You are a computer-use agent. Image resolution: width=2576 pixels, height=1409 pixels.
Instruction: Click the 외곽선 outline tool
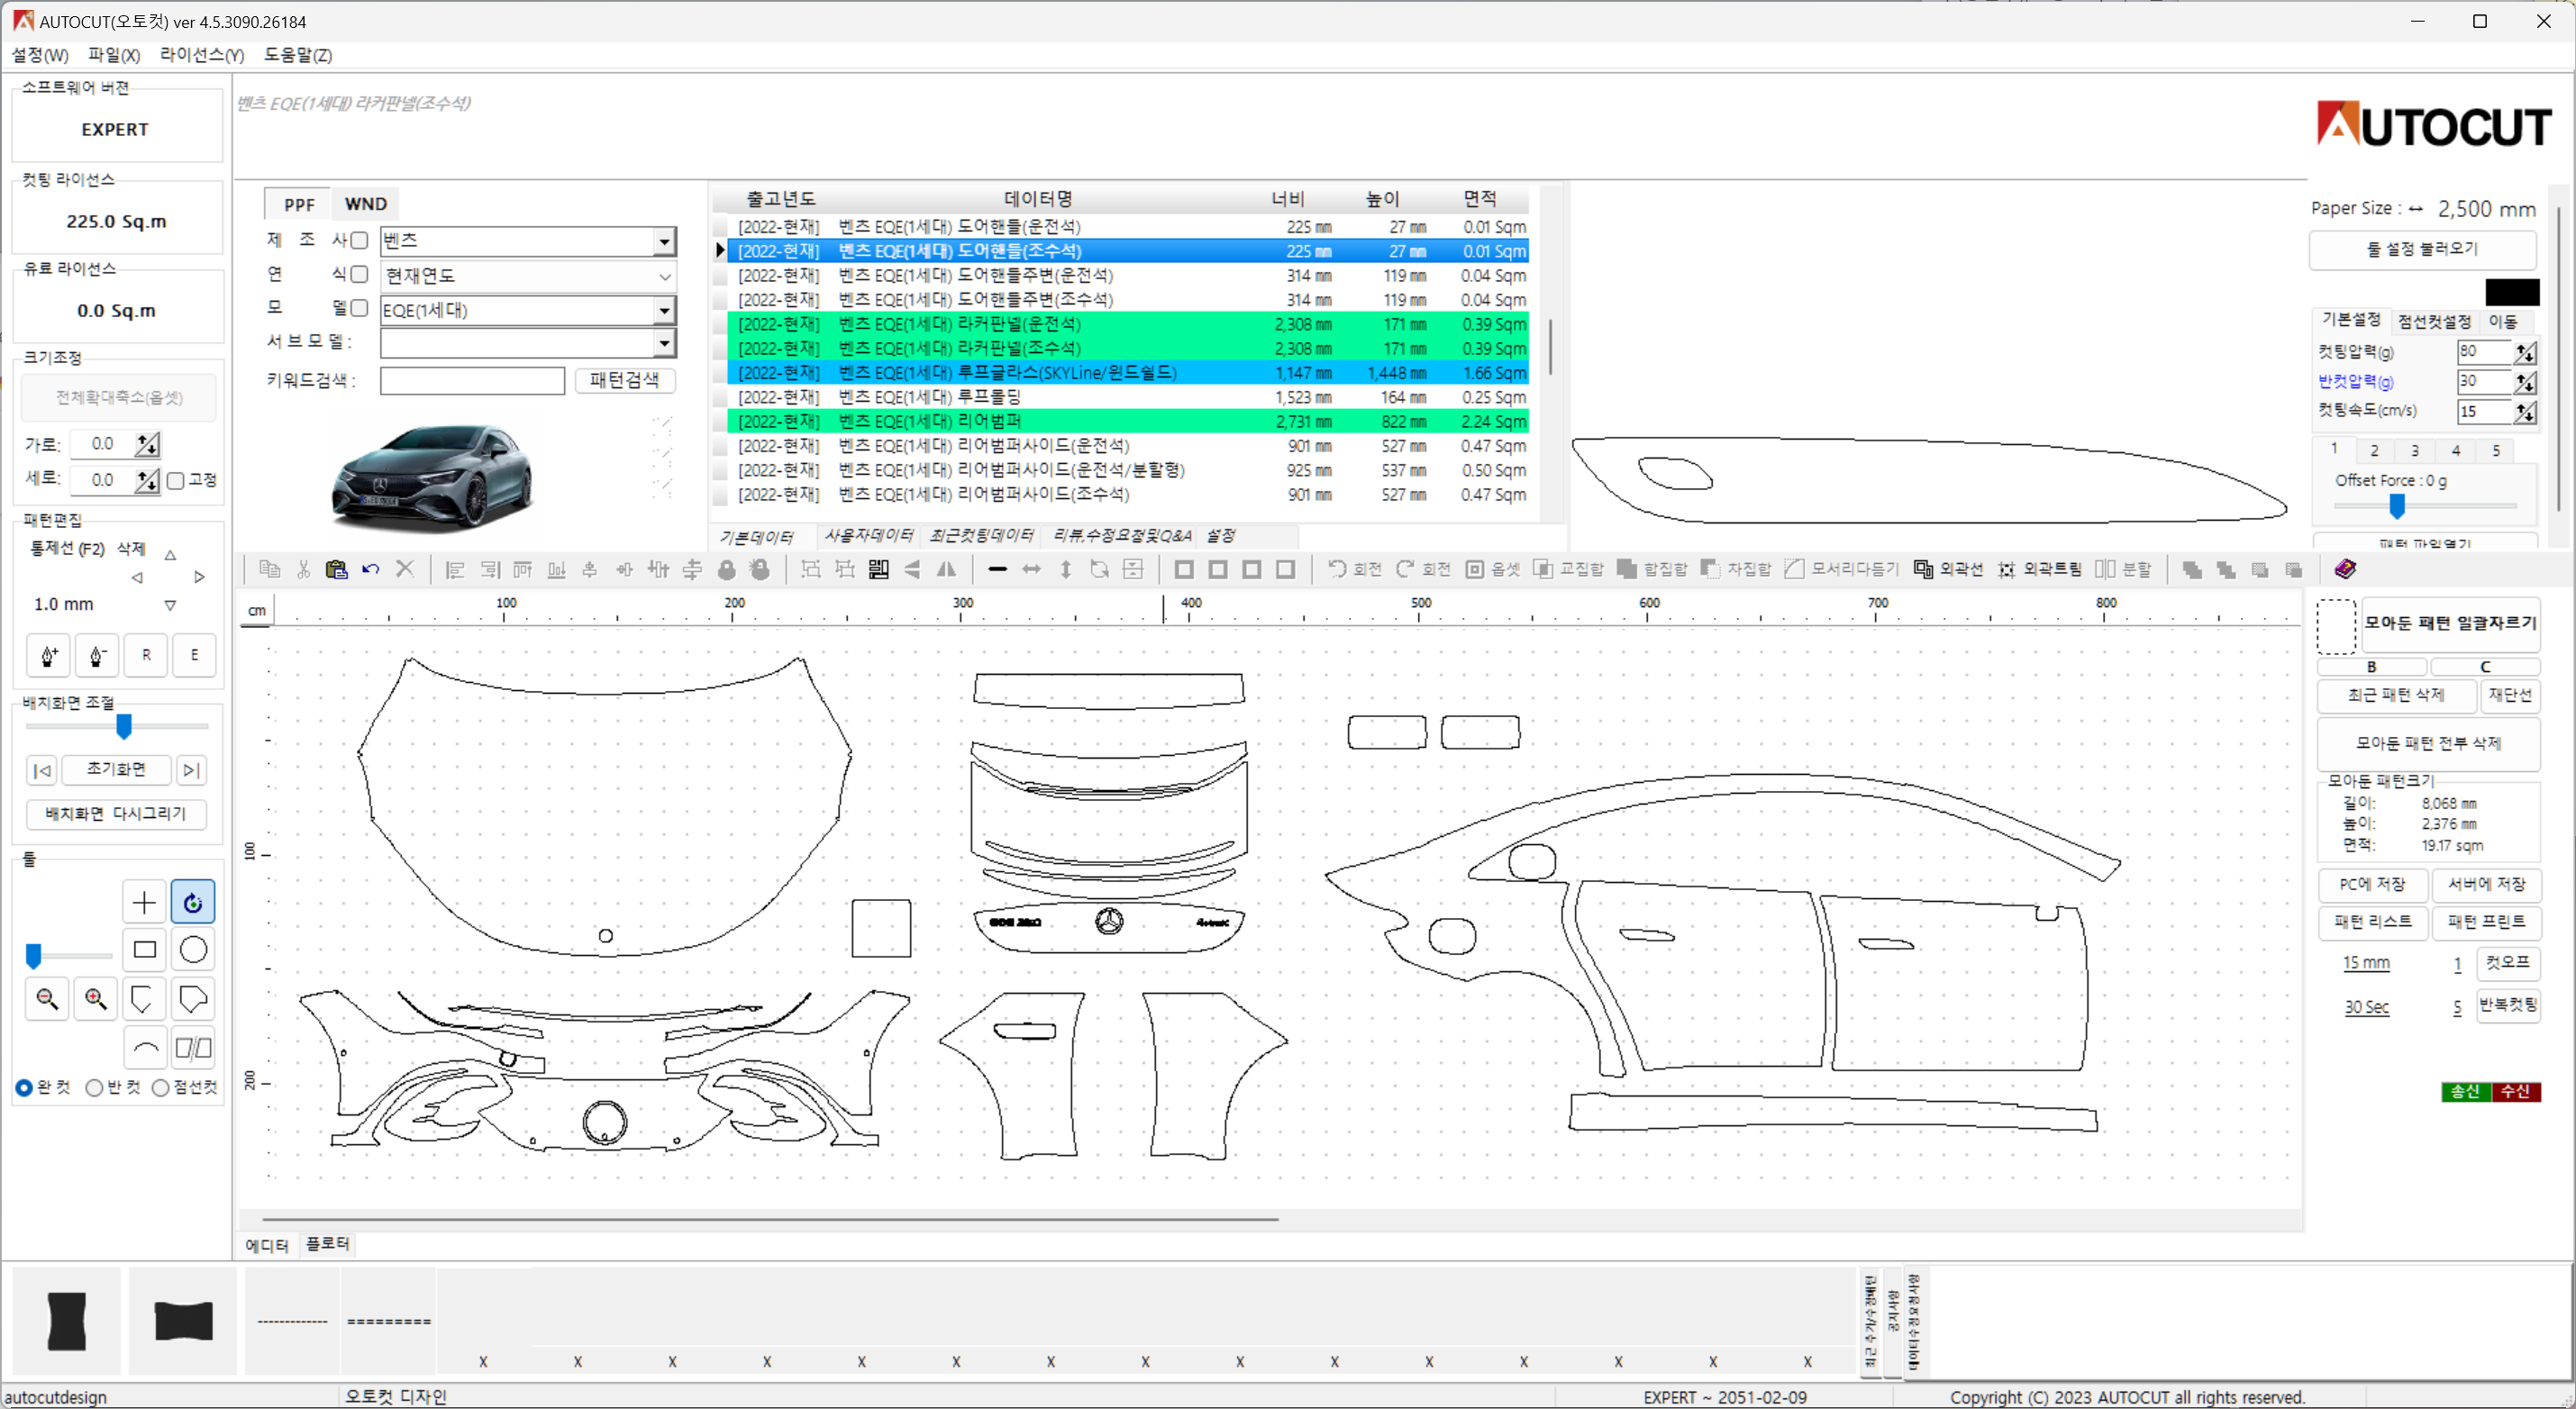tap(1948, 569)
